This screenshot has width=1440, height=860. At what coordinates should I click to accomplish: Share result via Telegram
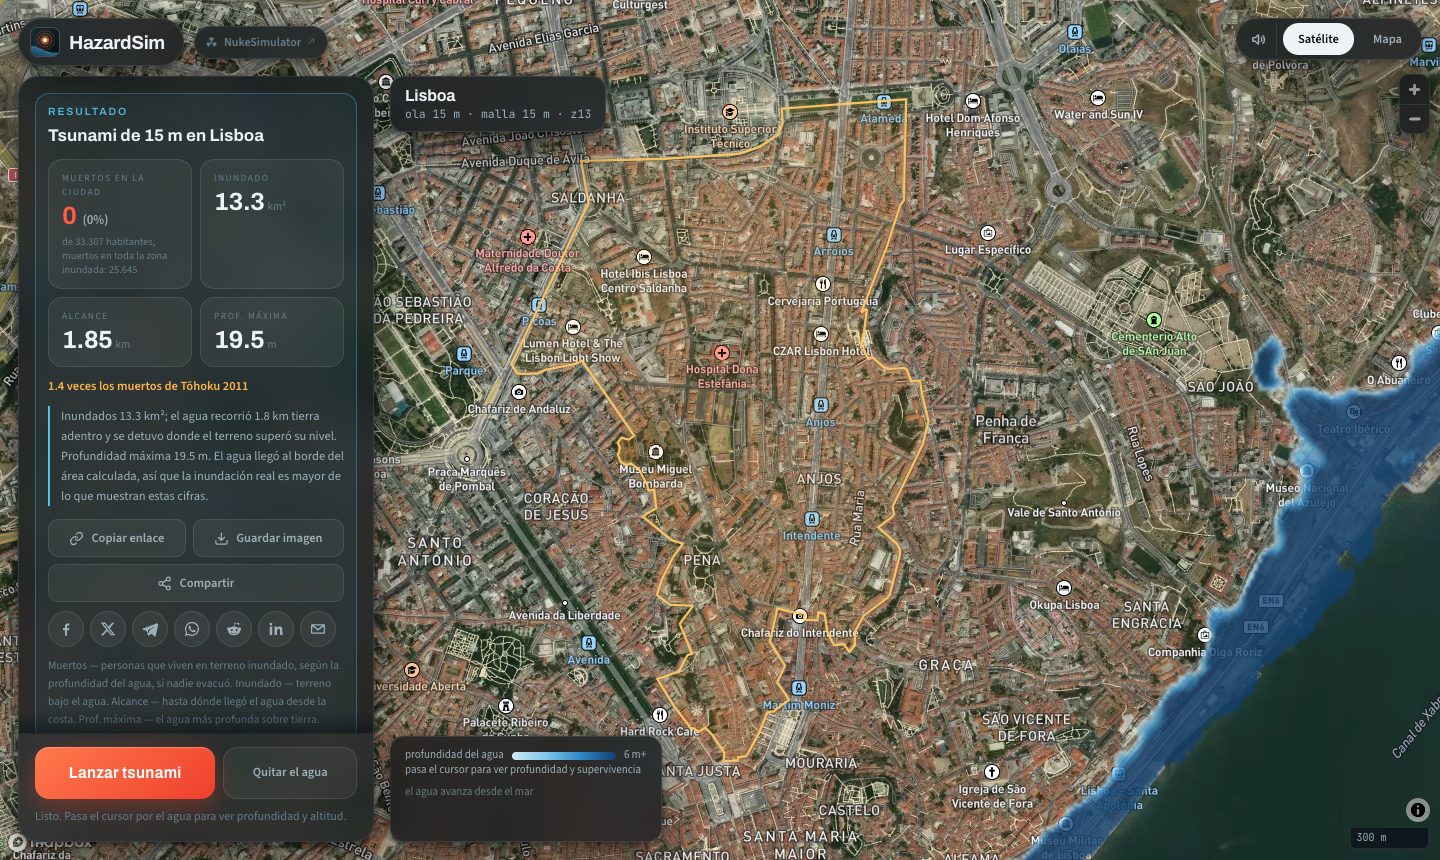[x=150, y=629]
